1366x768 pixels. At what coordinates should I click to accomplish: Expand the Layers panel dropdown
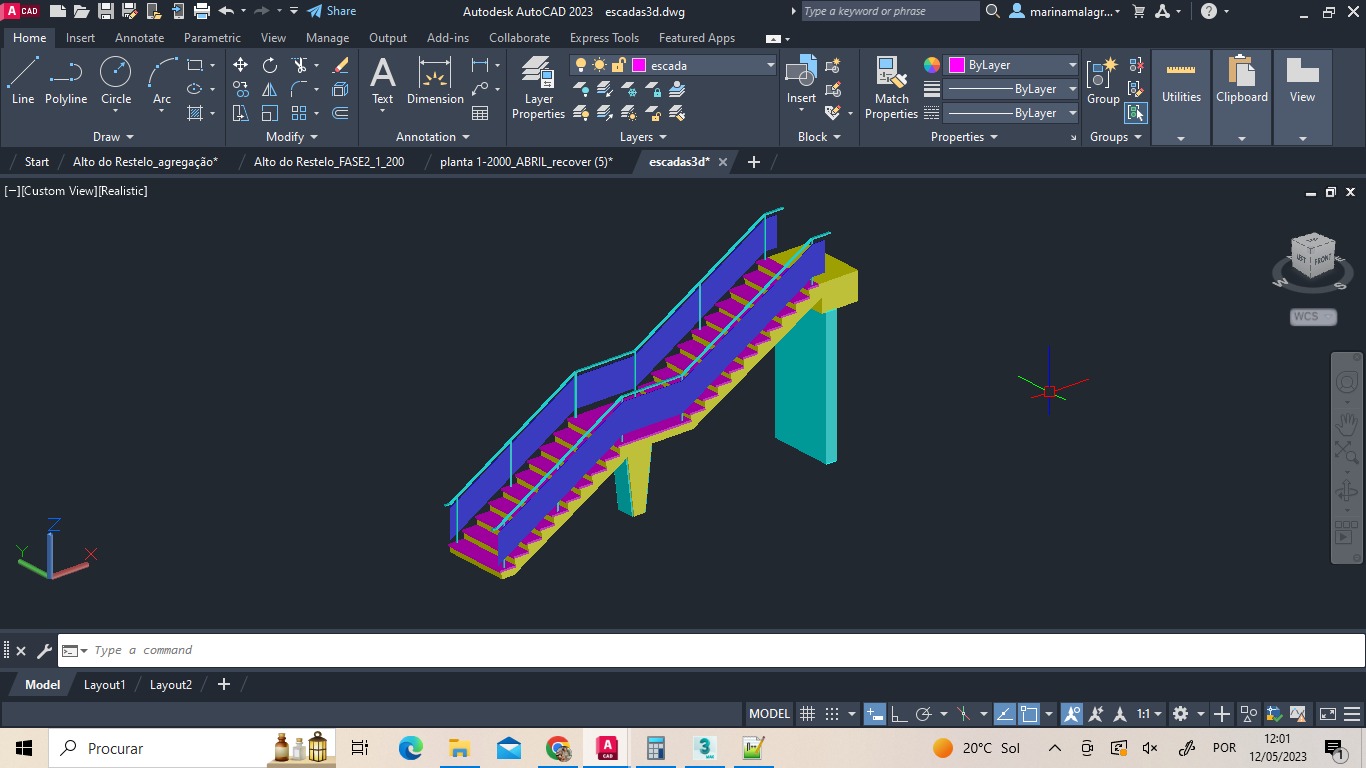(x=643, y=137)
